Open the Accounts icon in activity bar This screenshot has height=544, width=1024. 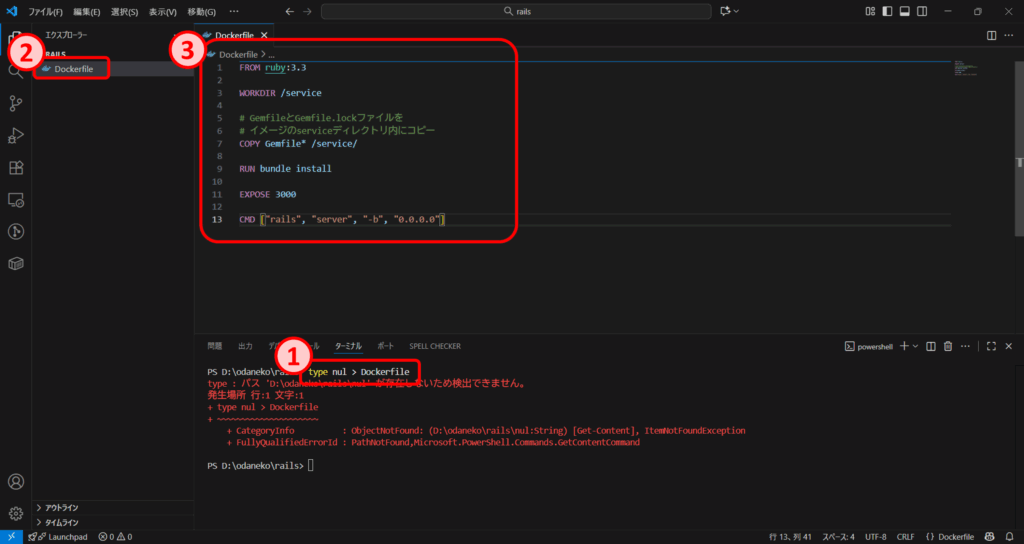click(15, 482)
